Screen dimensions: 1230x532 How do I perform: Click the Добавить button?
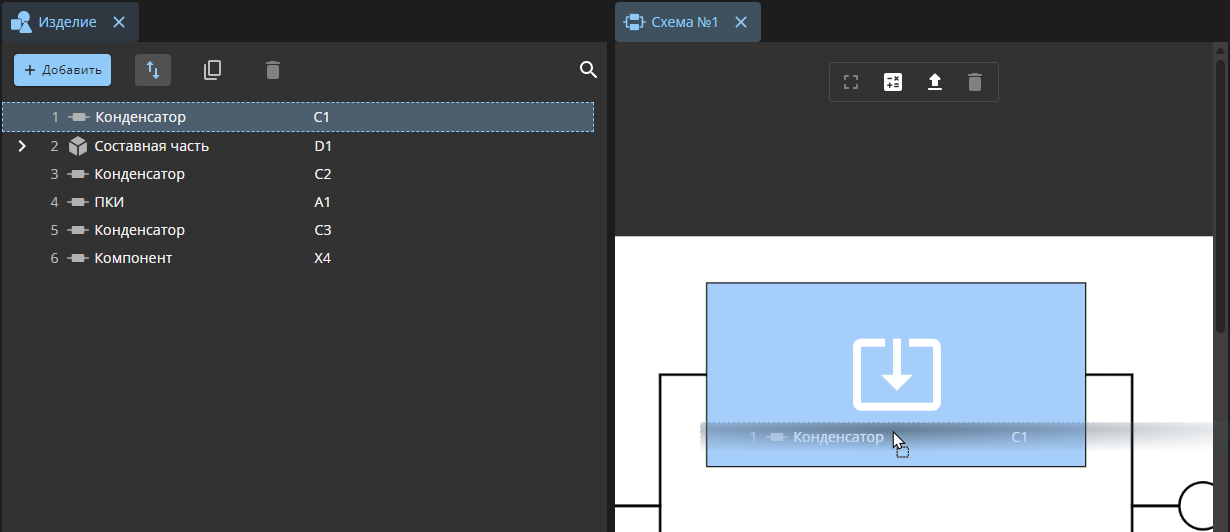click(x=62, y=70)
